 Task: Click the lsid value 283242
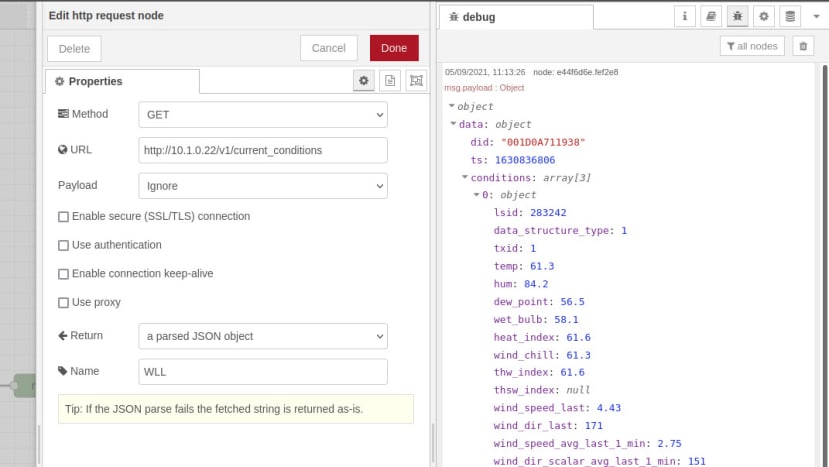tap(548, 213)
